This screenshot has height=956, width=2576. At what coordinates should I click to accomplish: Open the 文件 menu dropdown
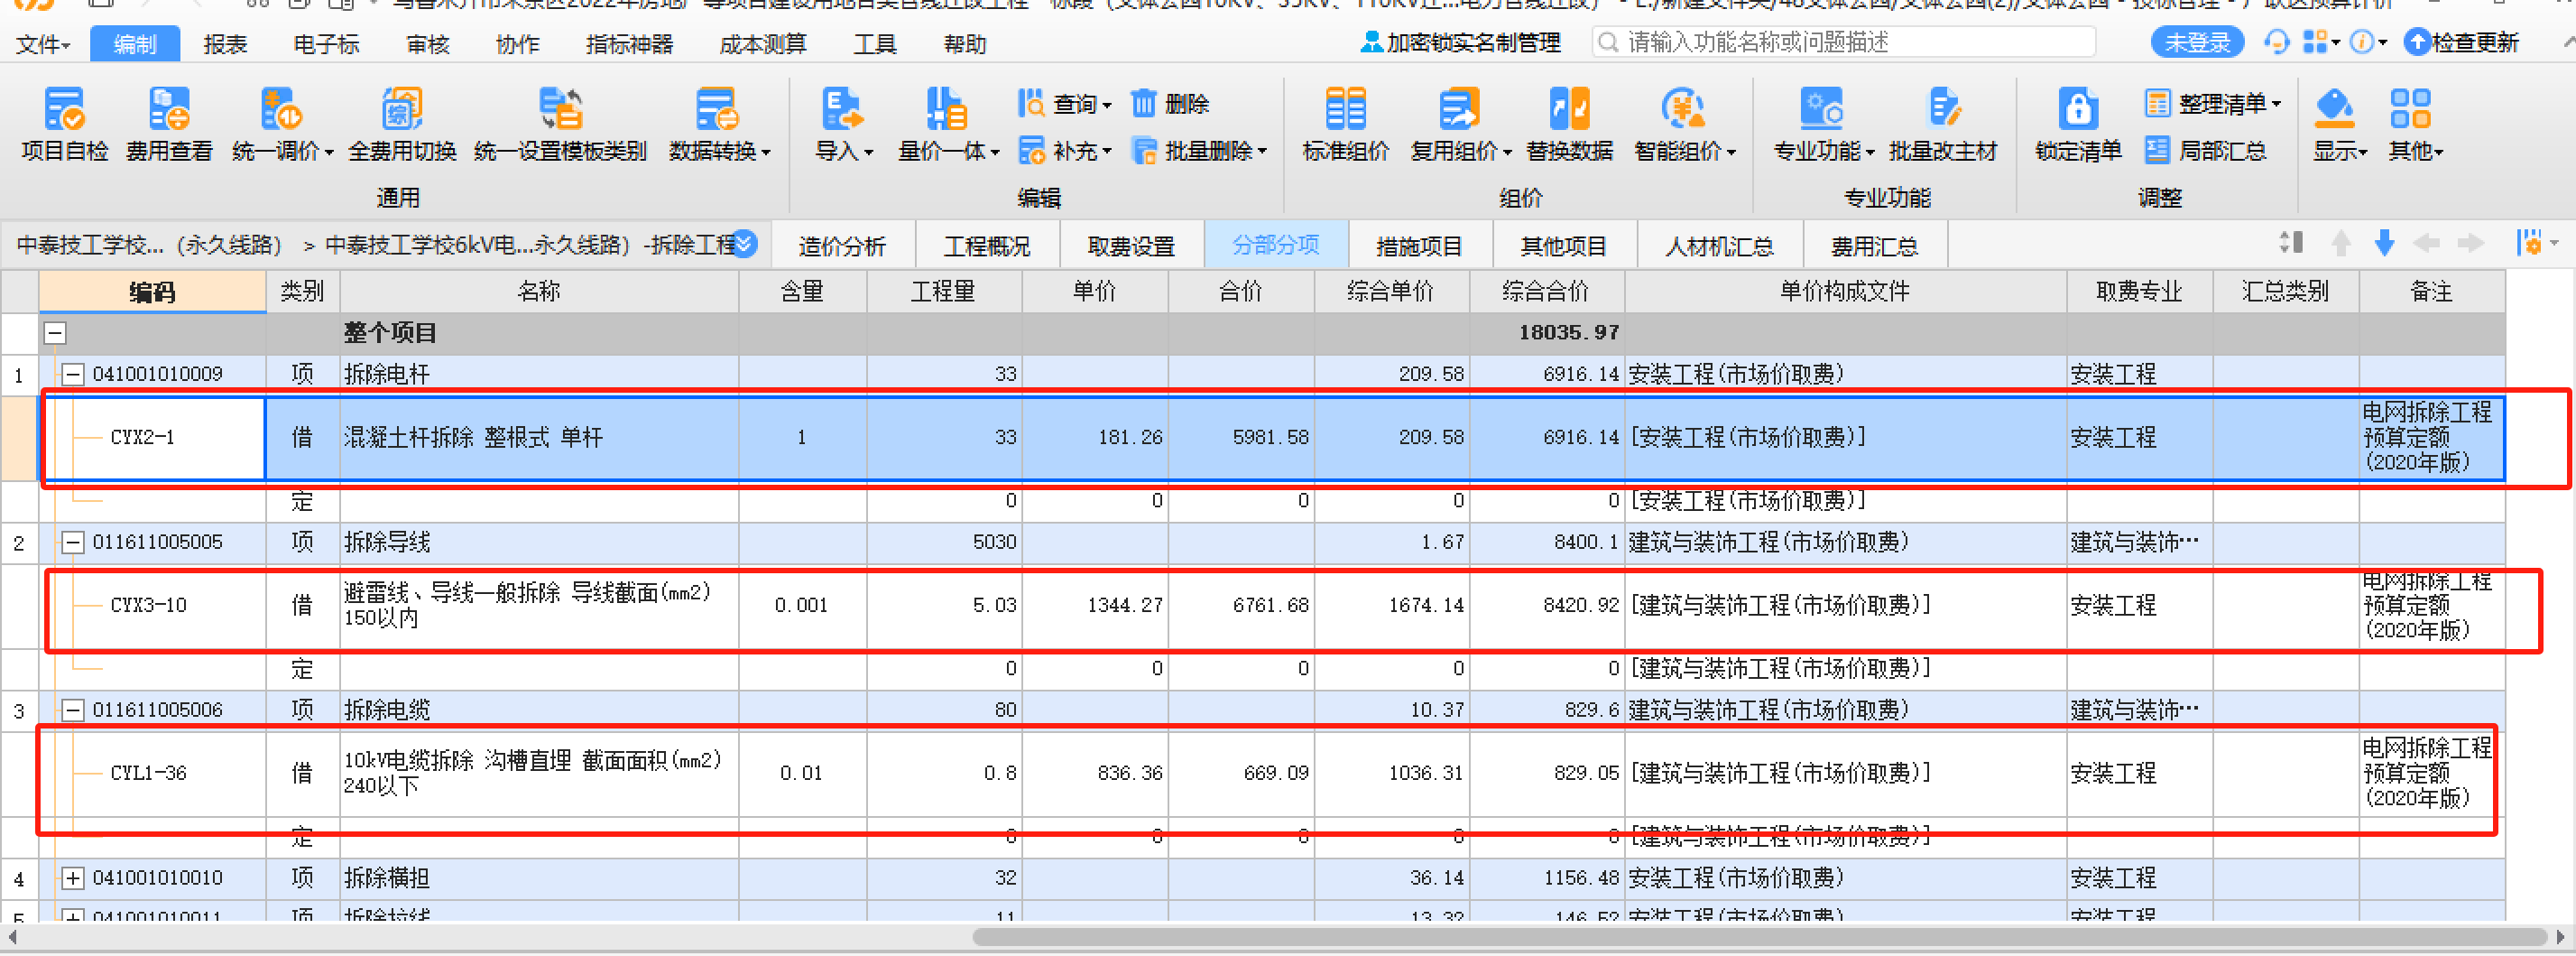[x=43, y=44]
